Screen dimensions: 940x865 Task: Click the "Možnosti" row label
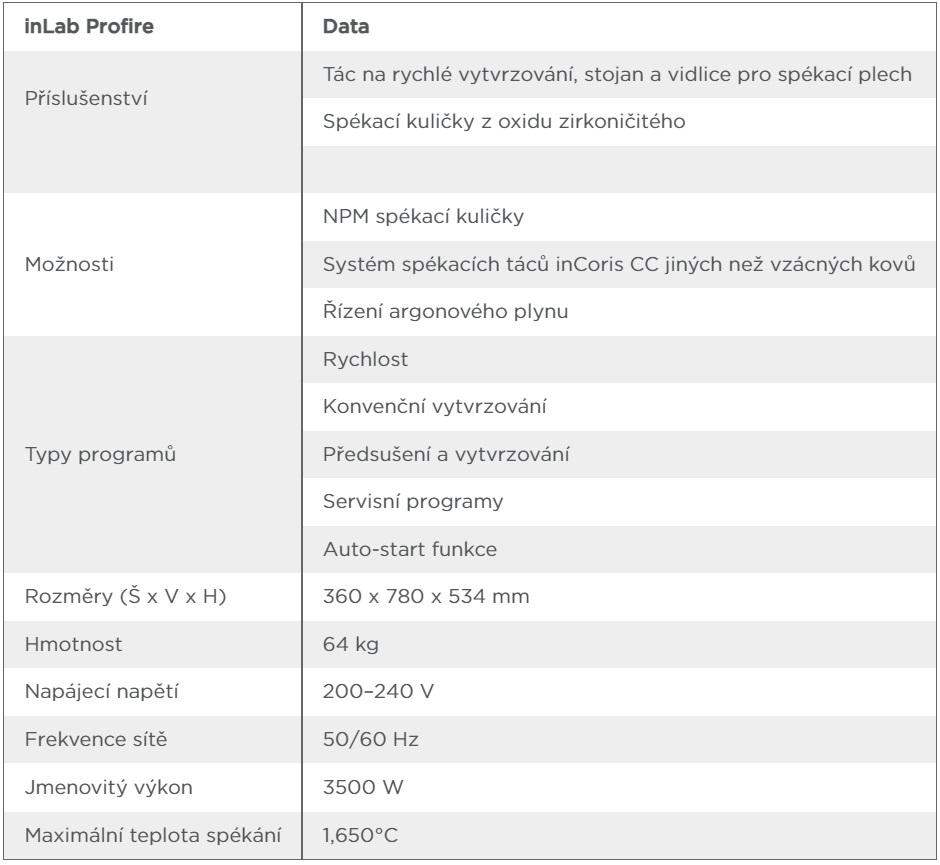(x=66, y=264)
